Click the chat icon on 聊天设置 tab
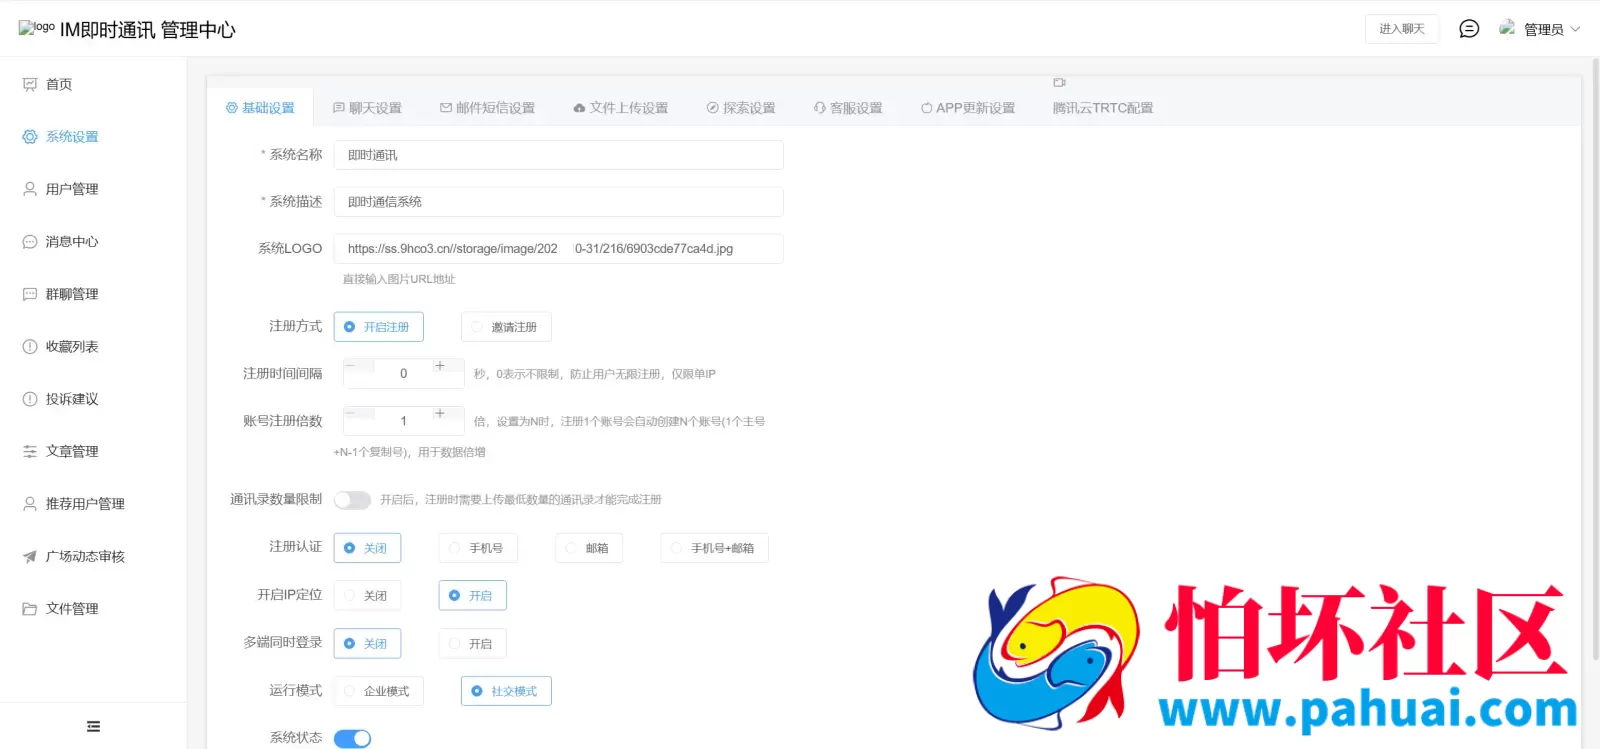 point(339,108)
